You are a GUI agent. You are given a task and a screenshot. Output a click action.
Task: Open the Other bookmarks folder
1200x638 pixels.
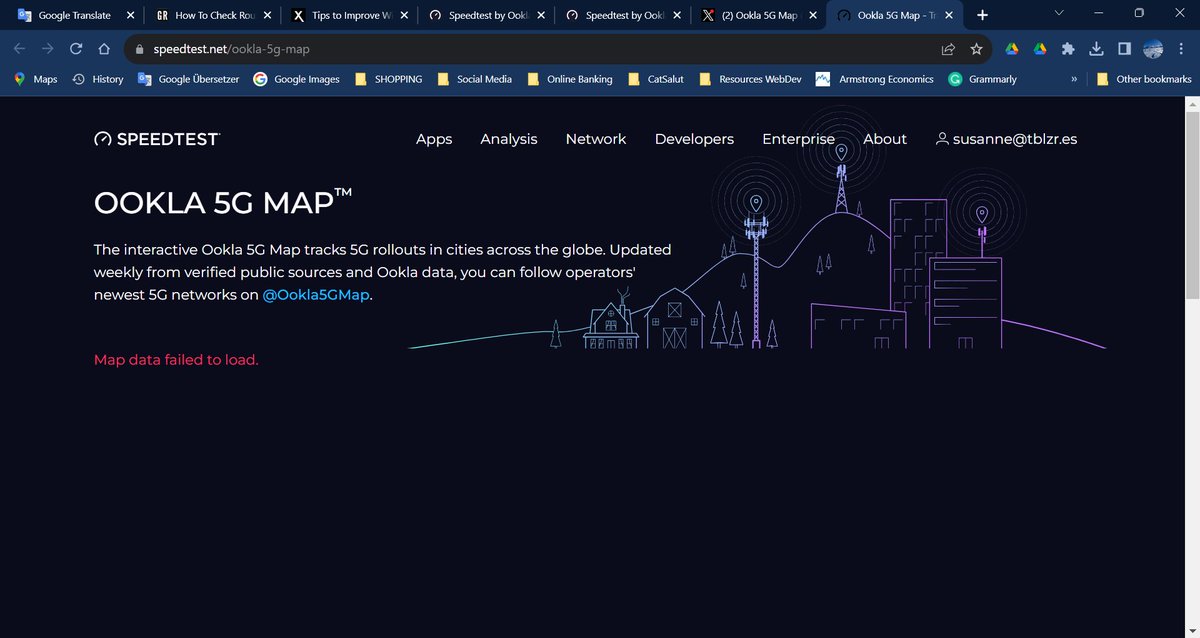(1144, 79)
